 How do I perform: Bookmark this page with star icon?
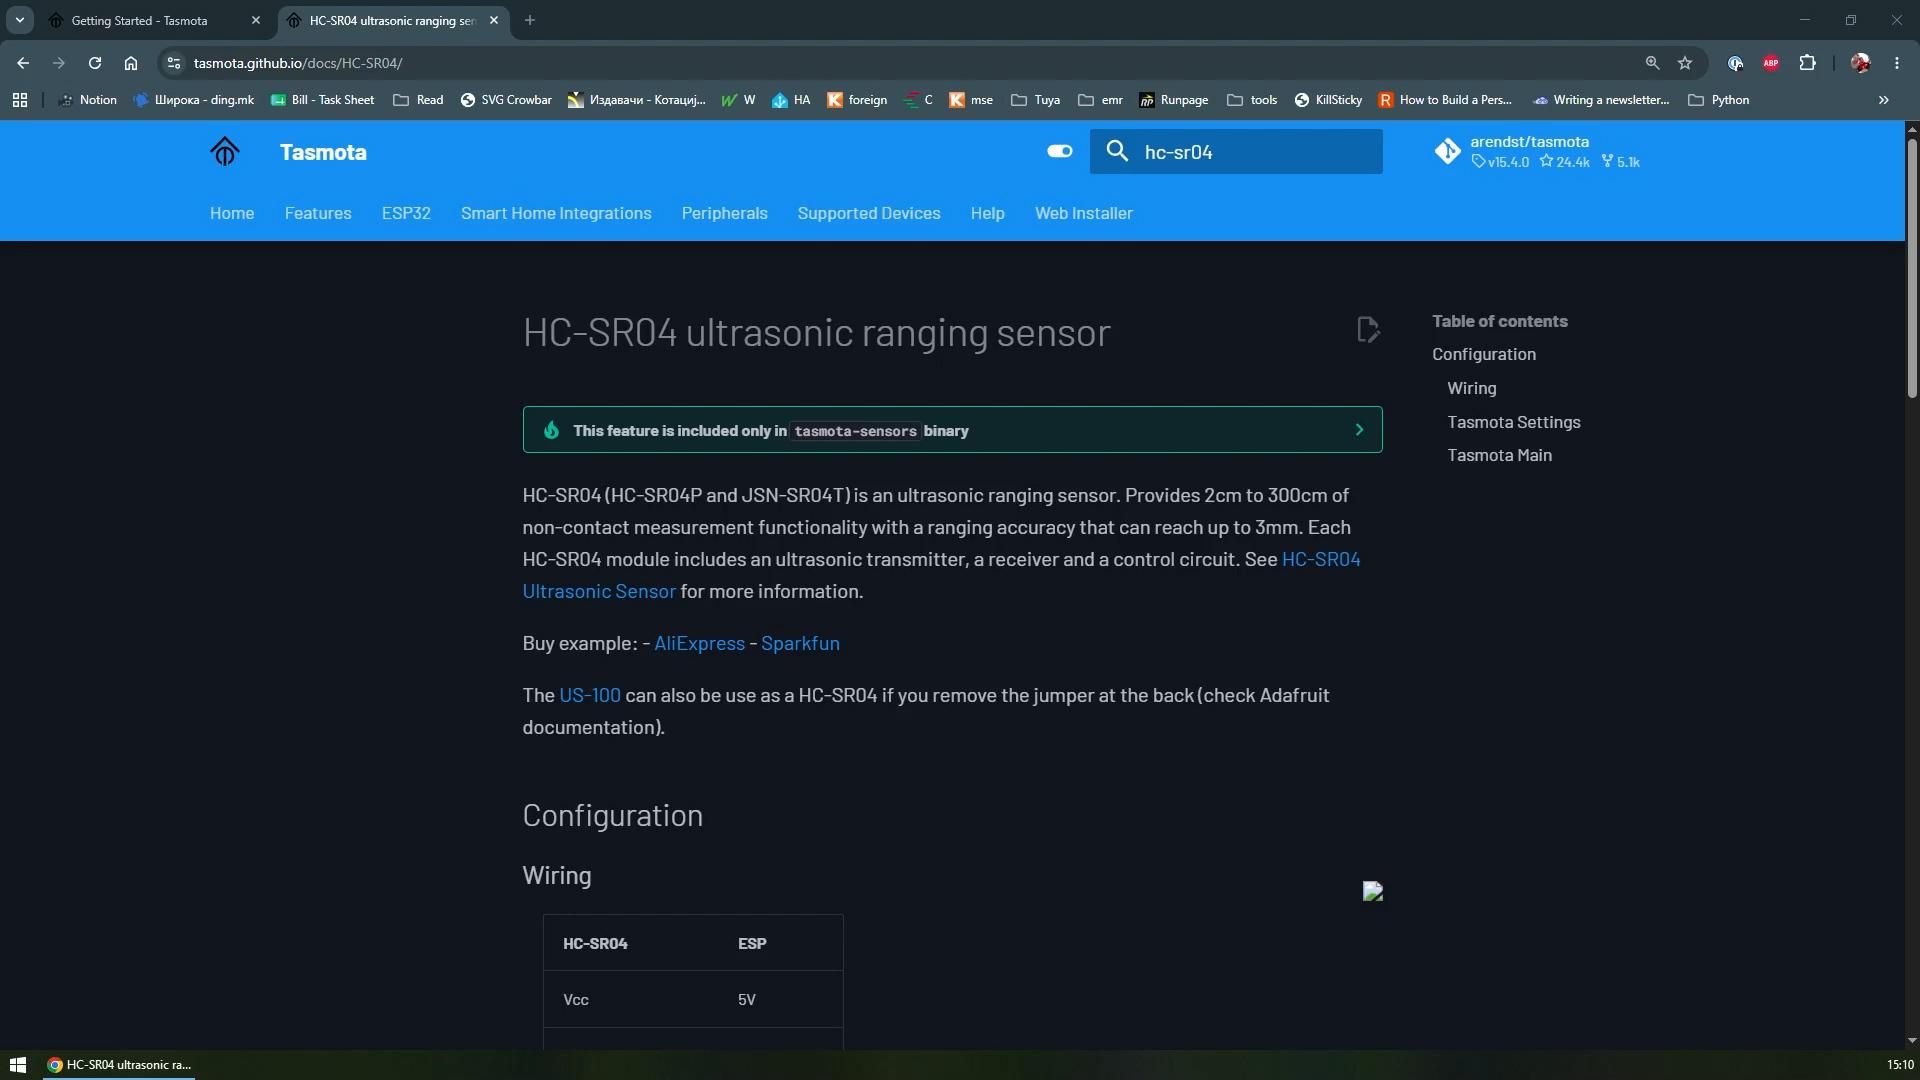(1685, 63)
